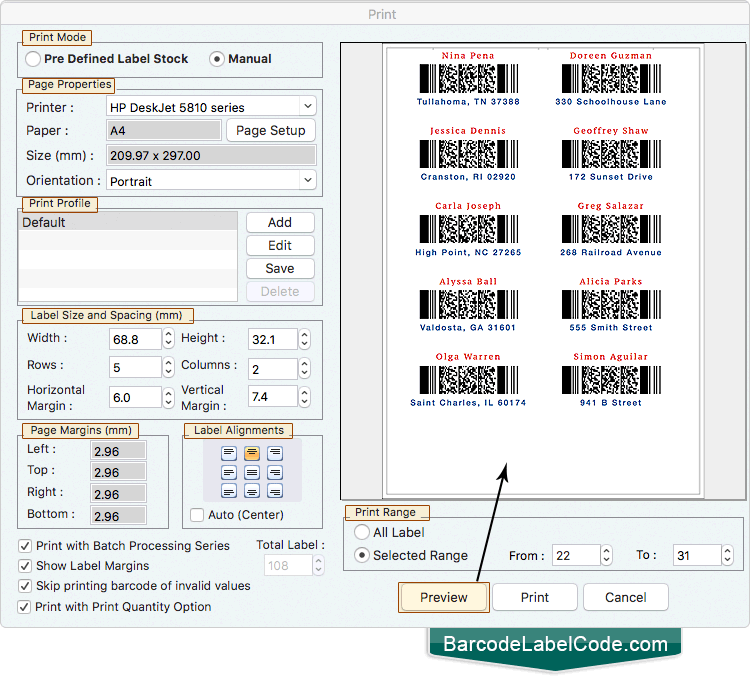Click the 'Valdosta, GA 31601' preview text
The width and height of the screenshot is (750, 676).
468,328
